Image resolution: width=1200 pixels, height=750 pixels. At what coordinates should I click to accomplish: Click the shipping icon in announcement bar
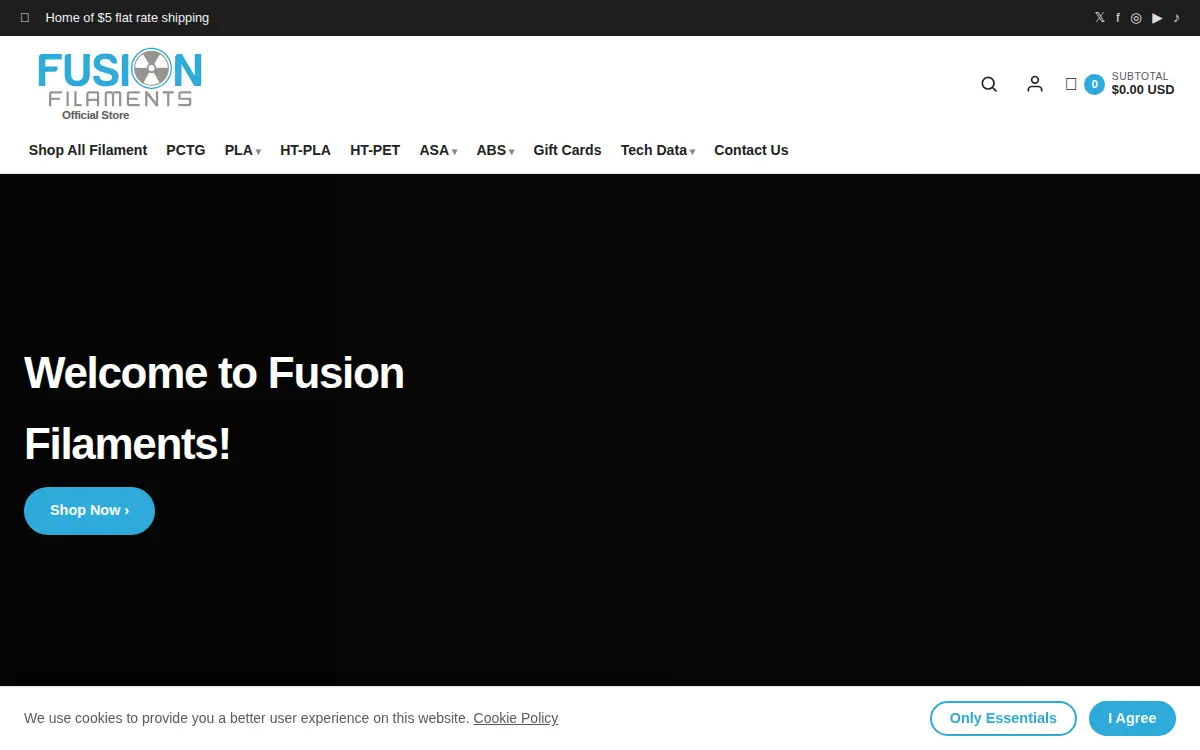pyautogui.click(x=25, y=18)
